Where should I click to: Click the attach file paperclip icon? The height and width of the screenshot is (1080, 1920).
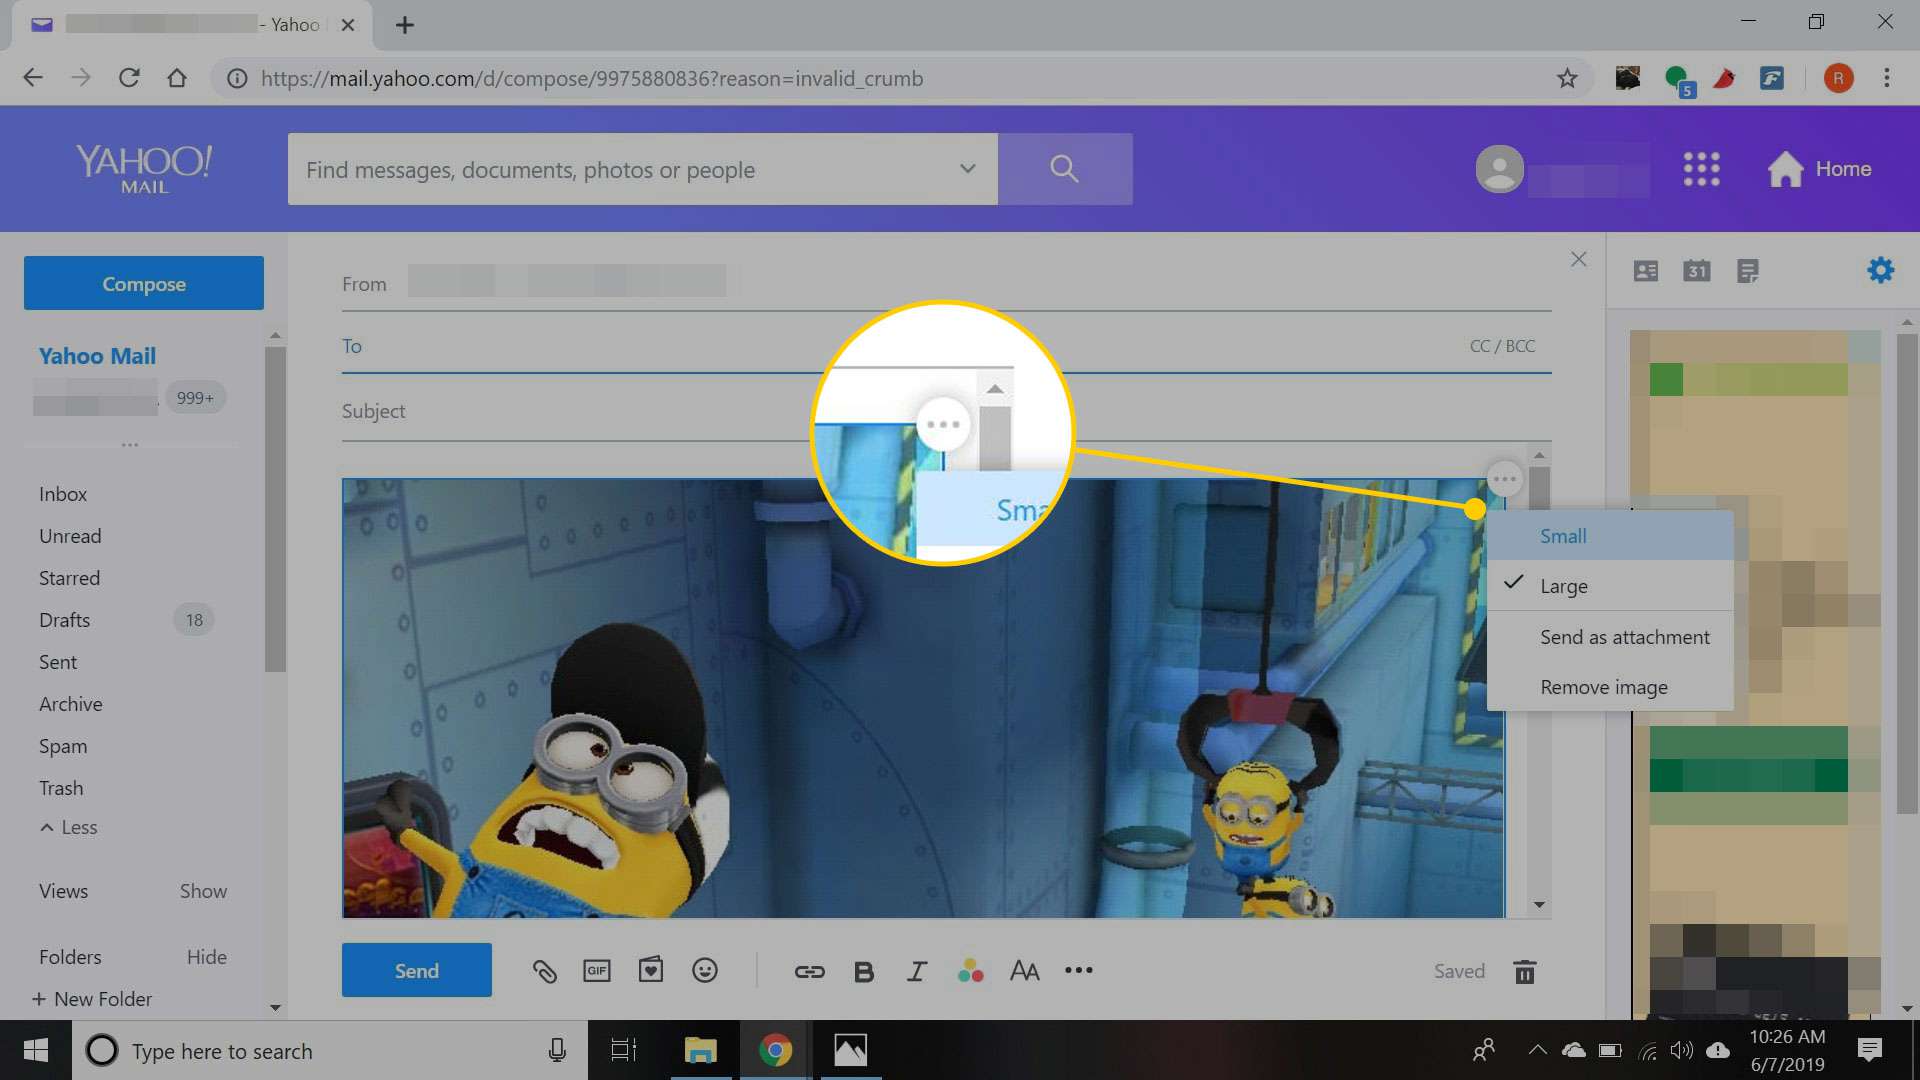(x=544, y=971)
